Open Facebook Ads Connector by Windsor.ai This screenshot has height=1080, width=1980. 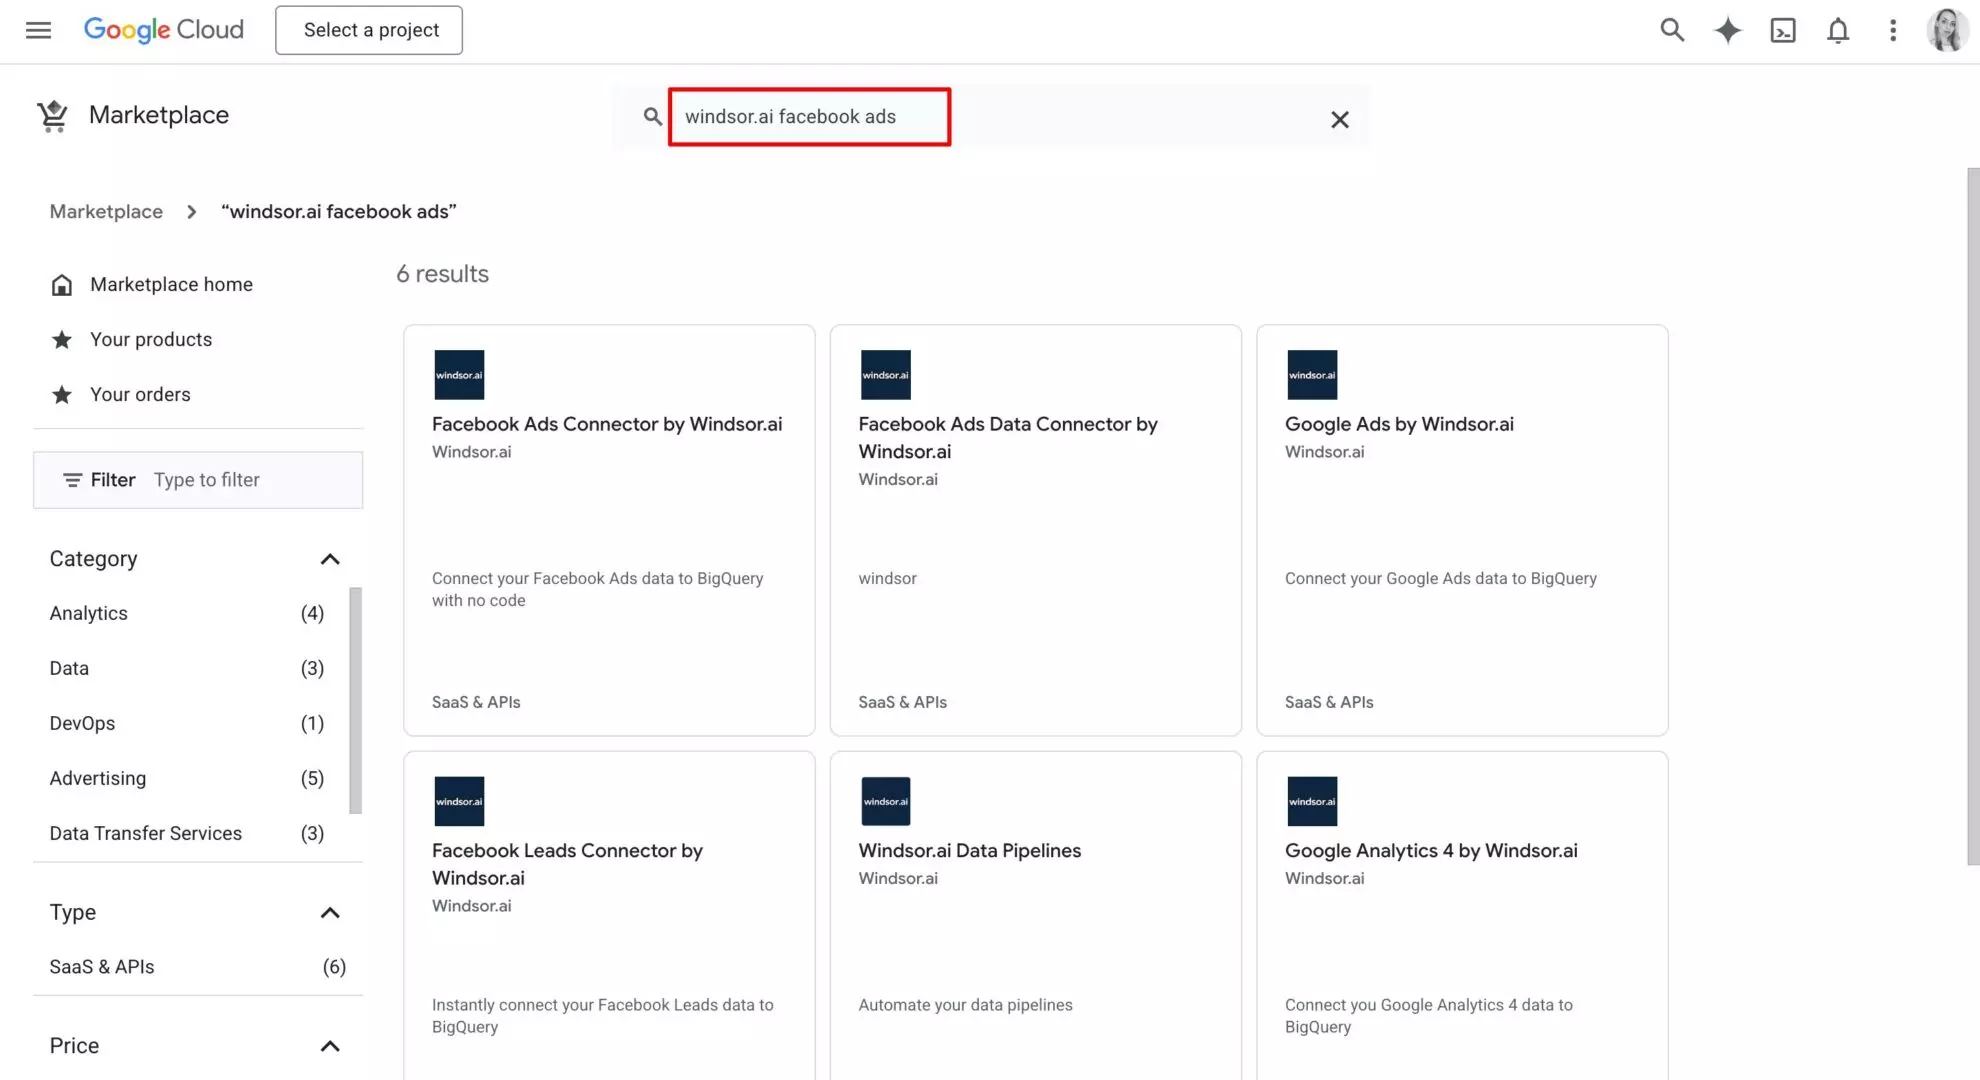pyautogui.click(x=607, y=424)
